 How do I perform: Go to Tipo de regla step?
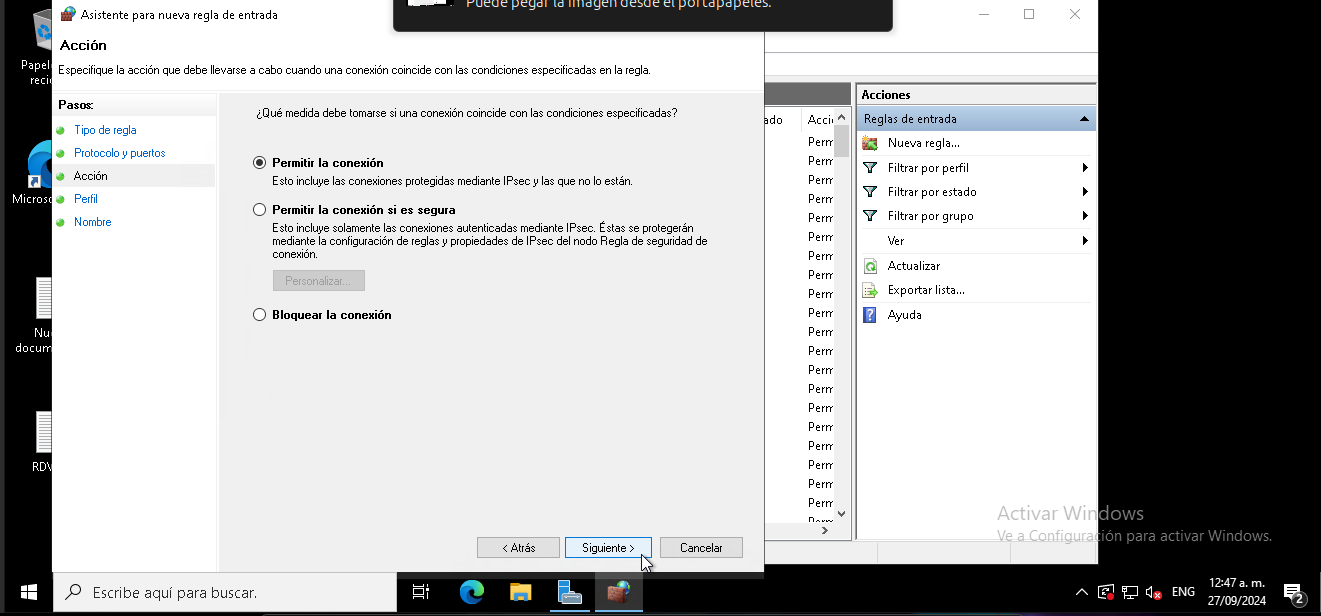coord(105,130)
